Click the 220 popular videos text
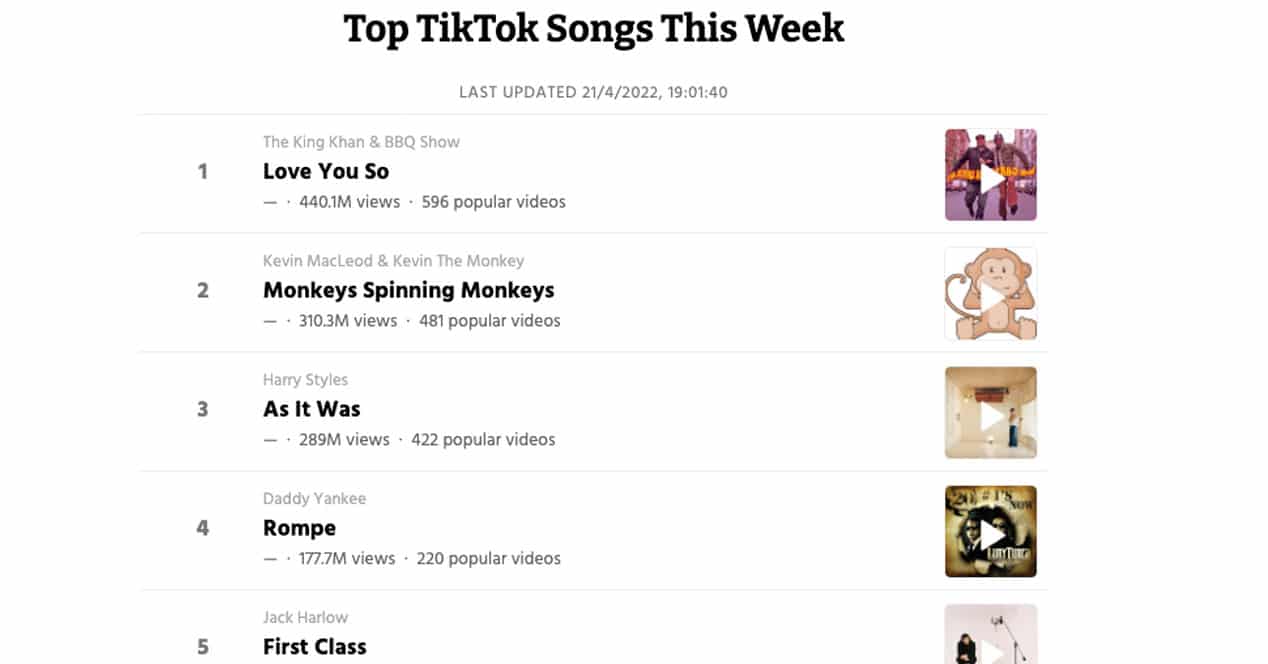Image resolution: width=1268 pixels, height=664 pixels. coord(488,559)
